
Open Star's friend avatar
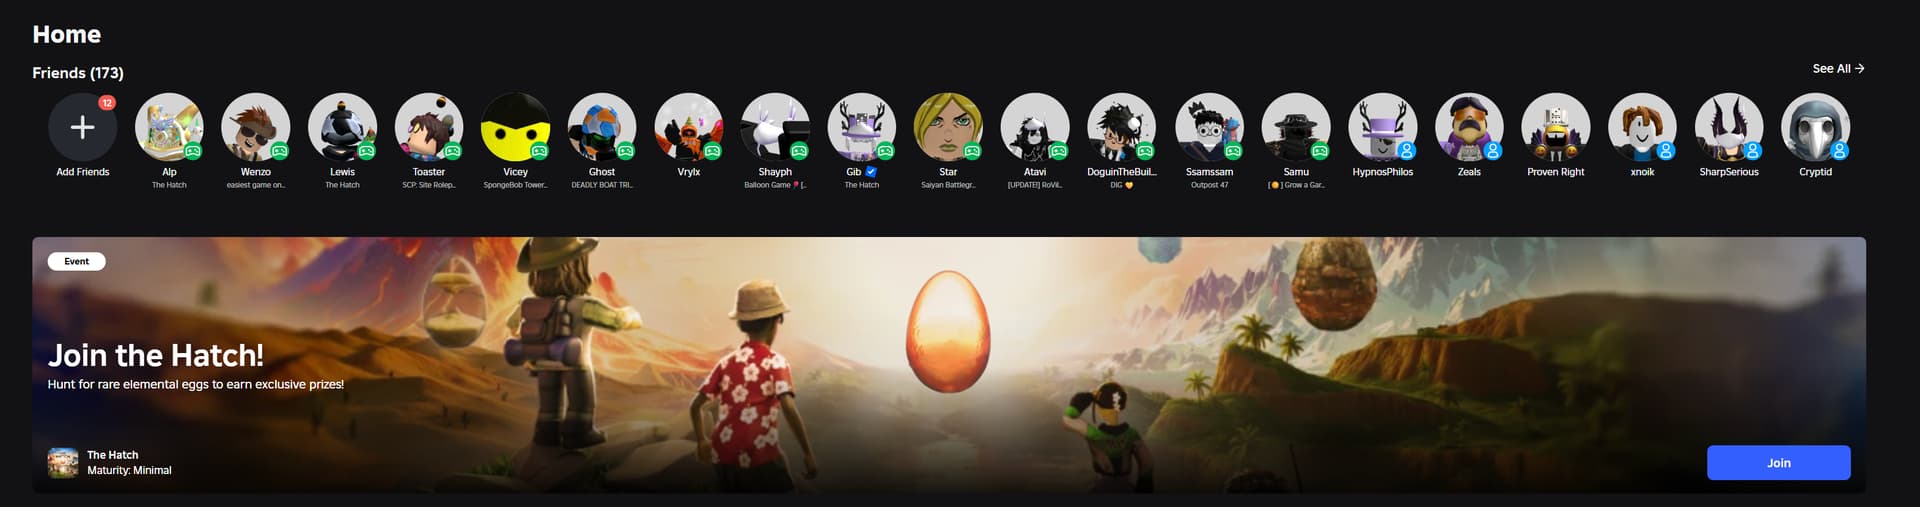(x=948, y=127)
